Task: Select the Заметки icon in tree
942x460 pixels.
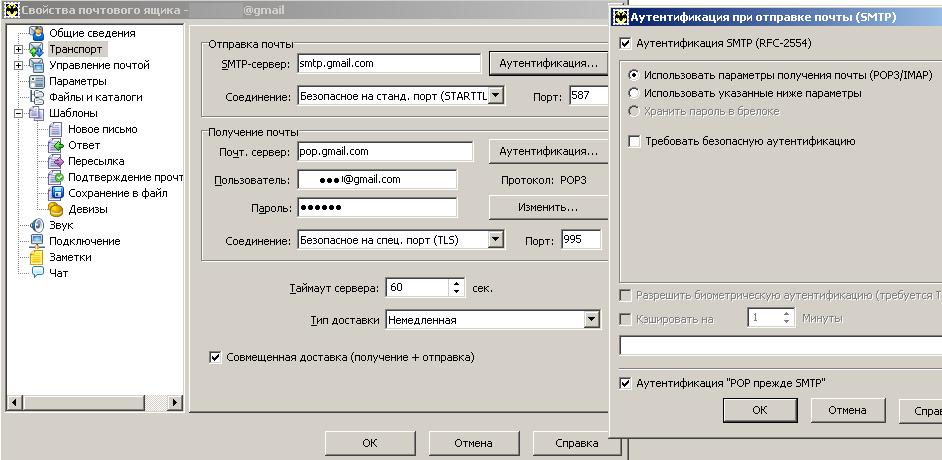Action: coord(37,257)
